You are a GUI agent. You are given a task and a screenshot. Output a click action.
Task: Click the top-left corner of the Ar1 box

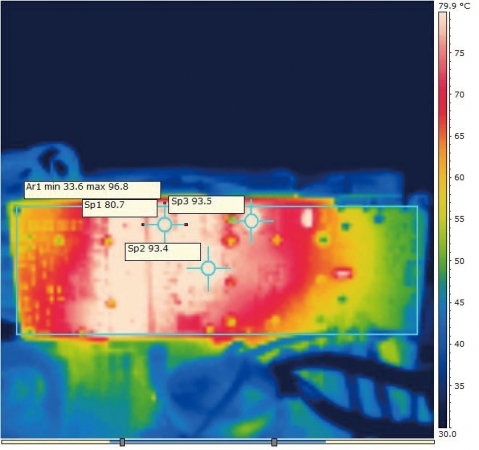pyautogui.click(x=17, y=207)
